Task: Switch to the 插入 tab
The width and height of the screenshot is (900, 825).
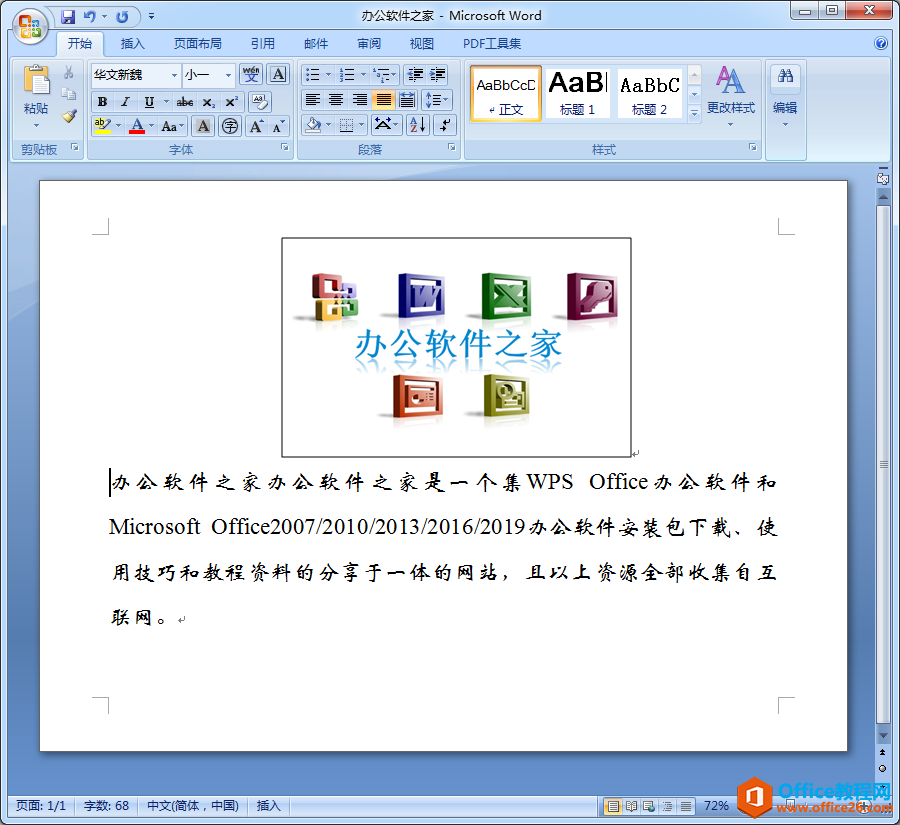Action: [x=133, y=44]
